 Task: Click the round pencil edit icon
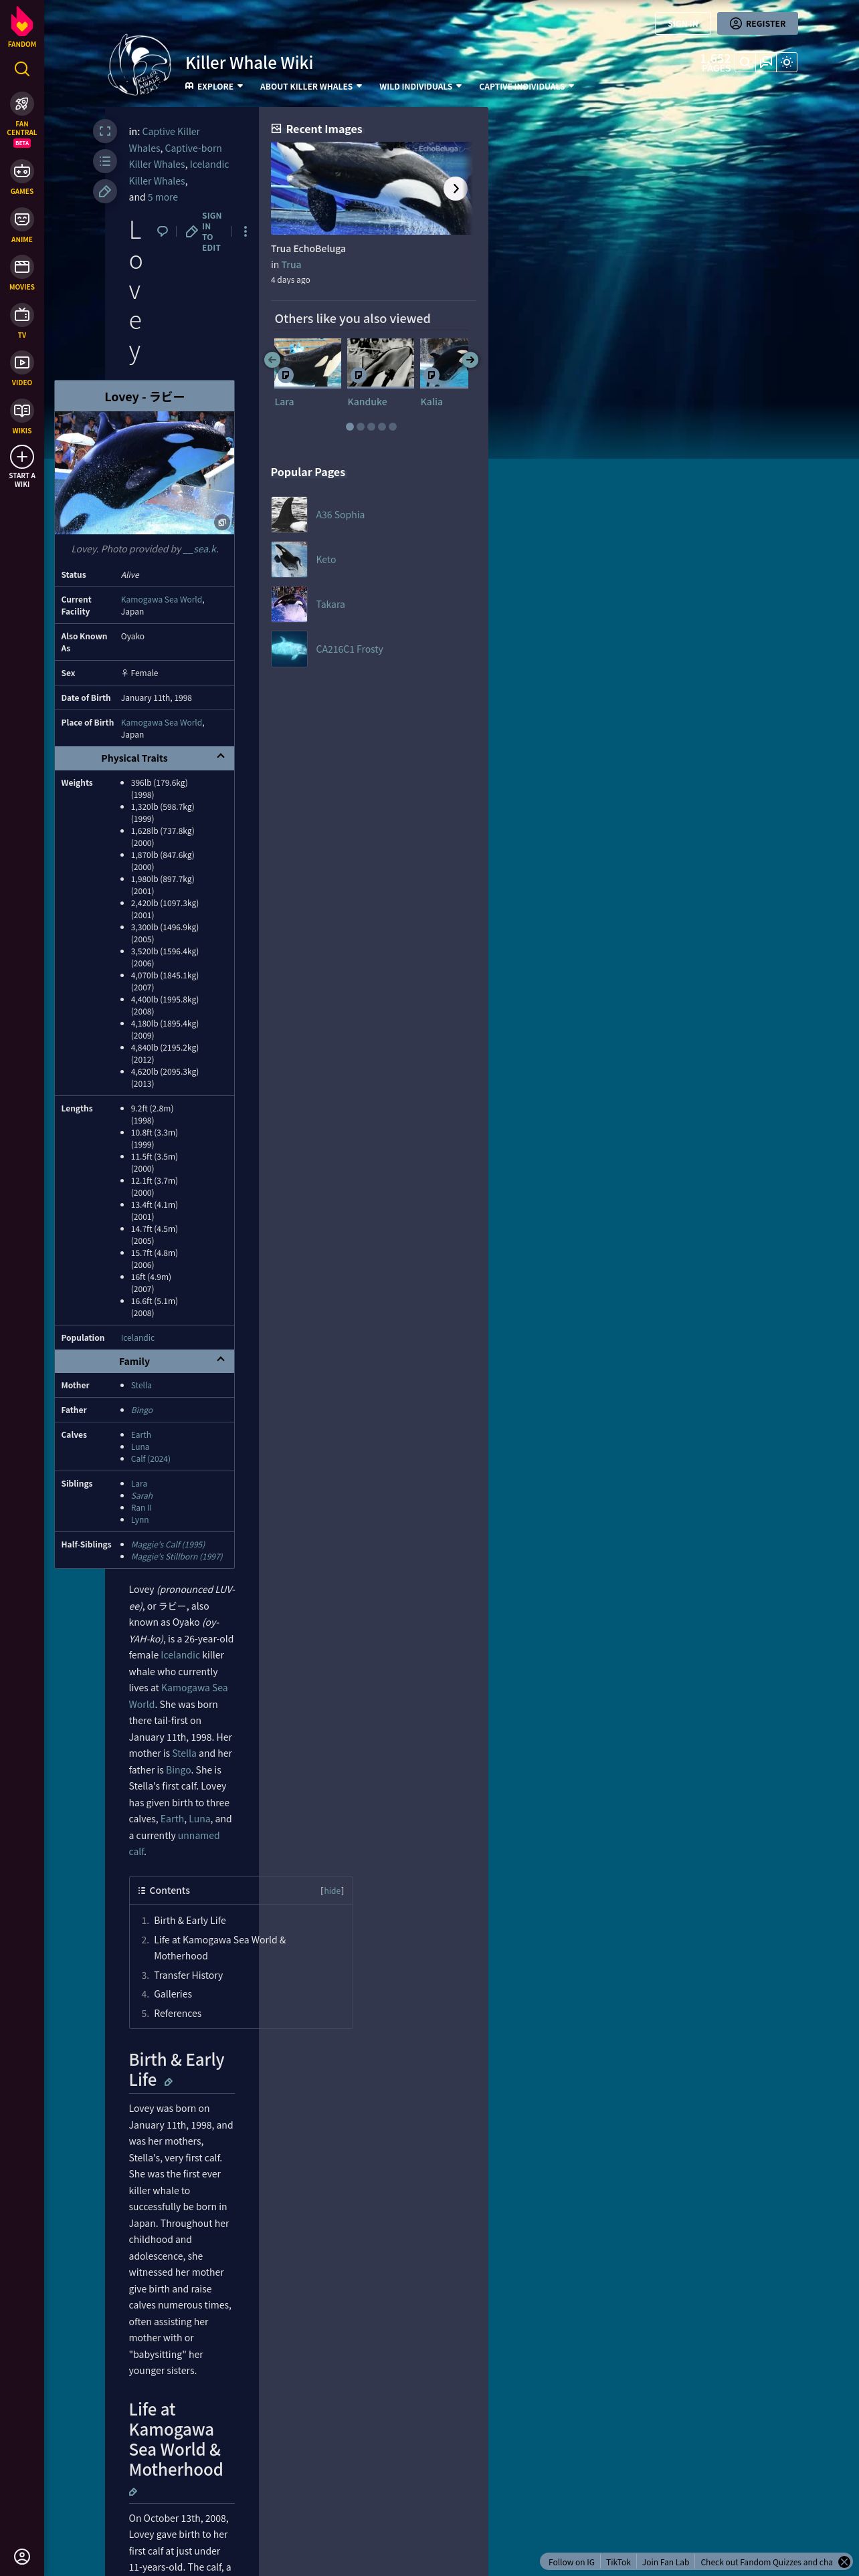(105, 191)
